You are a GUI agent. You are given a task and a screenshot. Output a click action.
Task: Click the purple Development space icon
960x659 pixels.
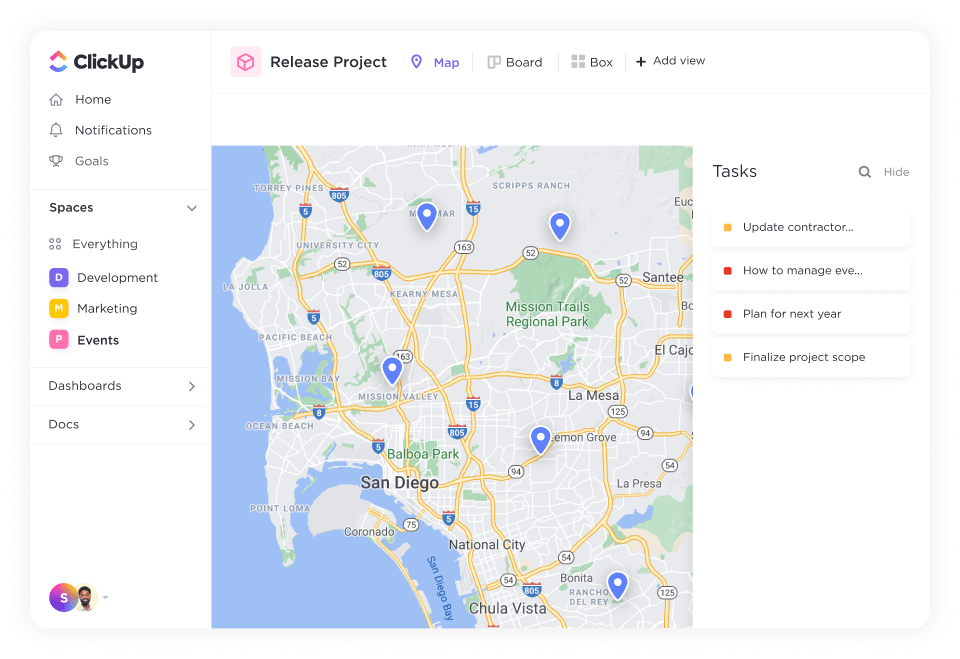click(x=58, y=277)
